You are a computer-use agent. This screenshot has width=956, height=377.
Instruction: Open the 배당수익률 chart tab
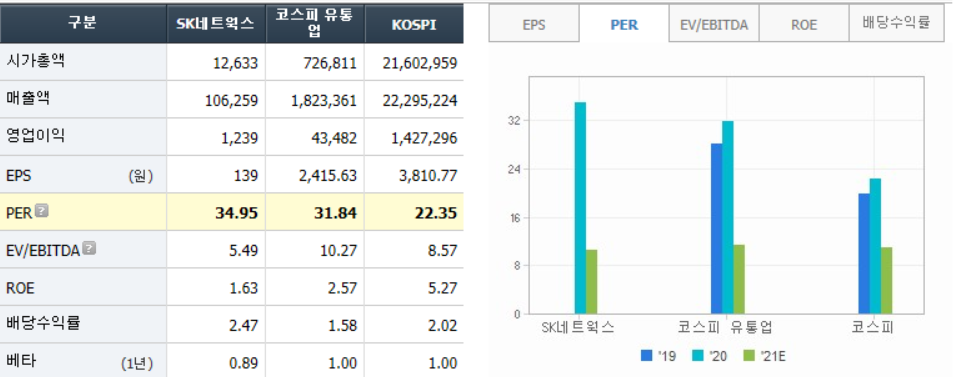tap(896, 24)
